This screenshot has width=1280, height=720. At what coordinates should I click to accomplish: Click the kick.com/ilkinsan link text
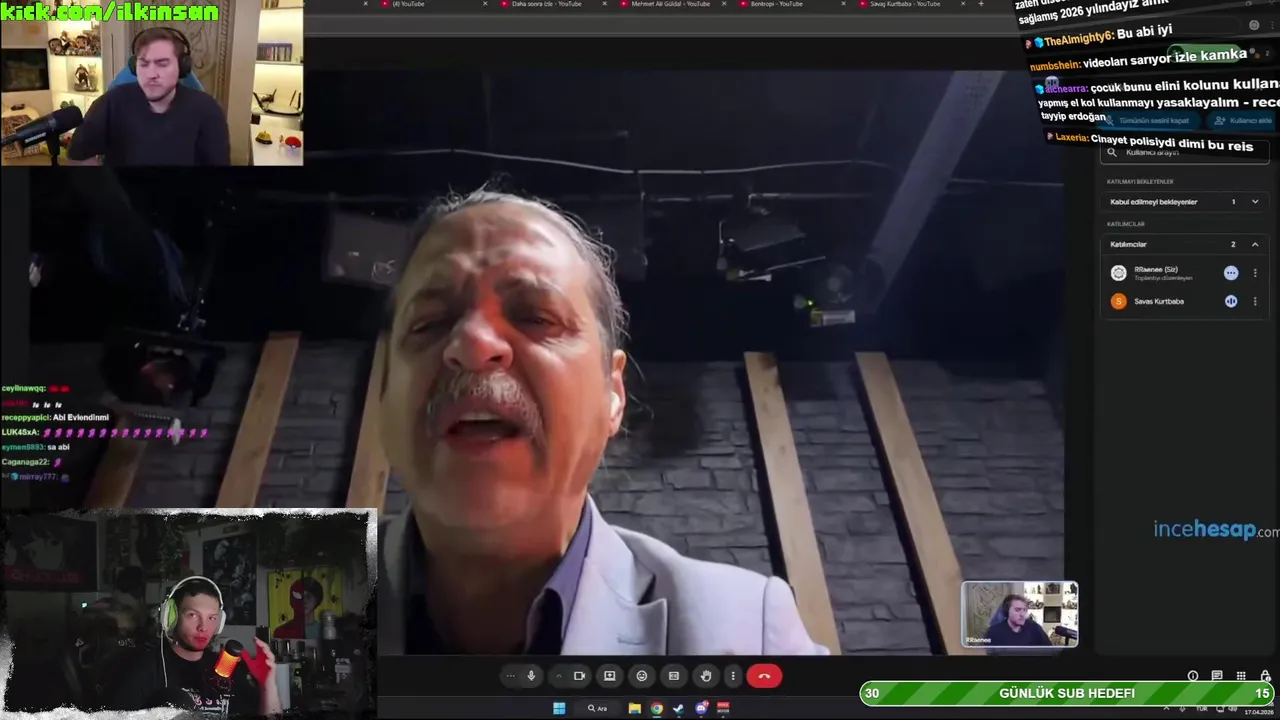[110, 12]
